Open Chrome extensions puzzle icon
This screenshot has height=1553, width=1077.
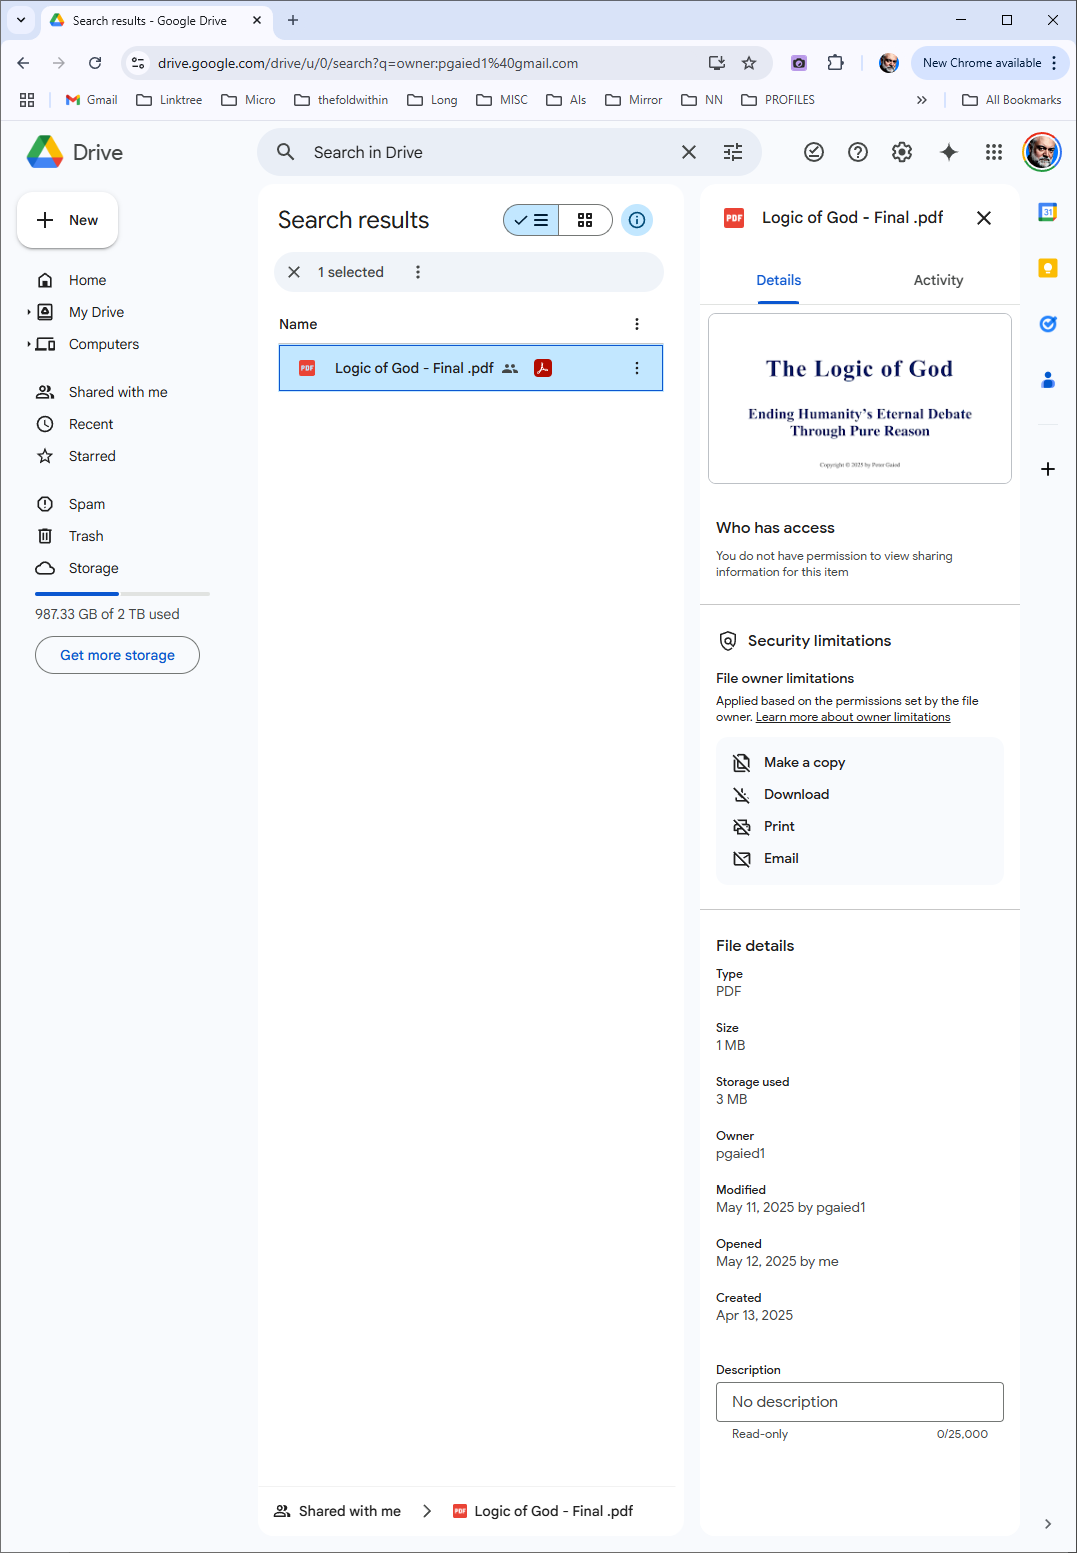point(836,63)
